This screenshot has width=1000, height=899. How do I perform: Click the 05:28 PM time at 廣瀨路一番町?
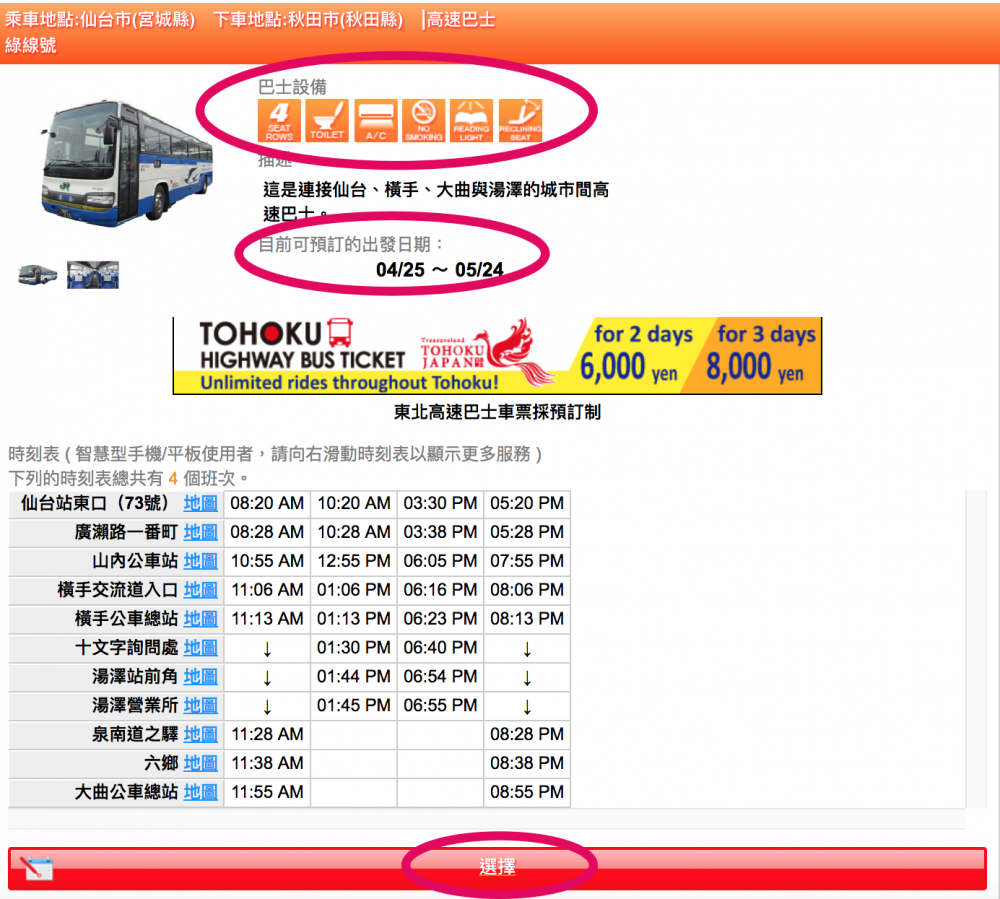tap(527, 532)
